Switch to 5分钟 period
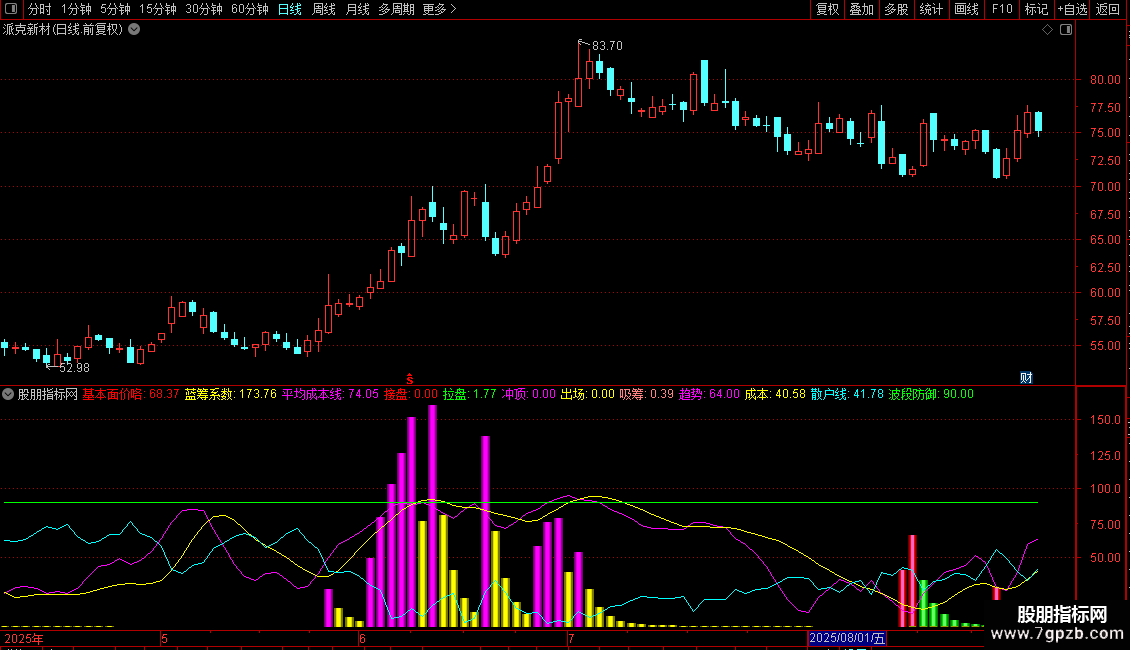The width and height of the screenshot is (1130, 650). click(x=115, y=9)
